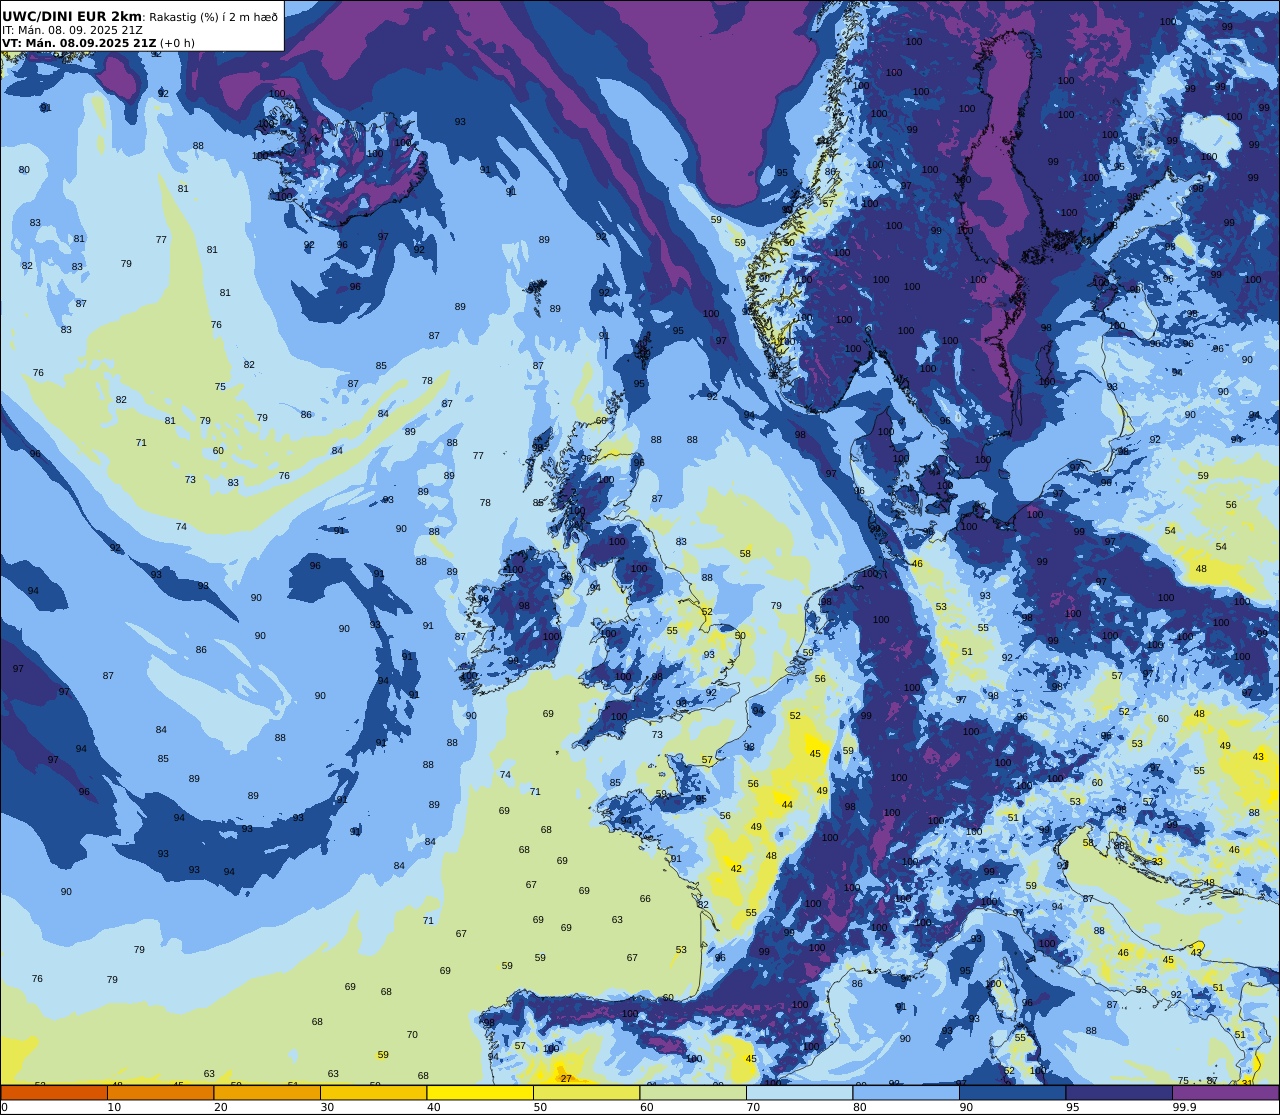Click the 'VT: Mán. 08.09.2025 21Z (+0 h)' line
This screenshot has height=1115, width=1280.
point(98,43)
